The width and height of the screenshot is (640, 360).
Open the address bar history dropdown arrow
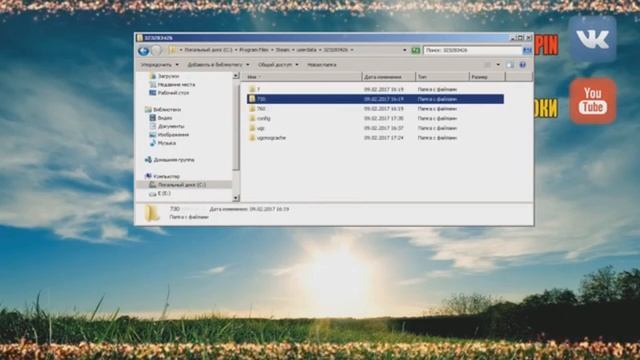(x=404, y=50)
